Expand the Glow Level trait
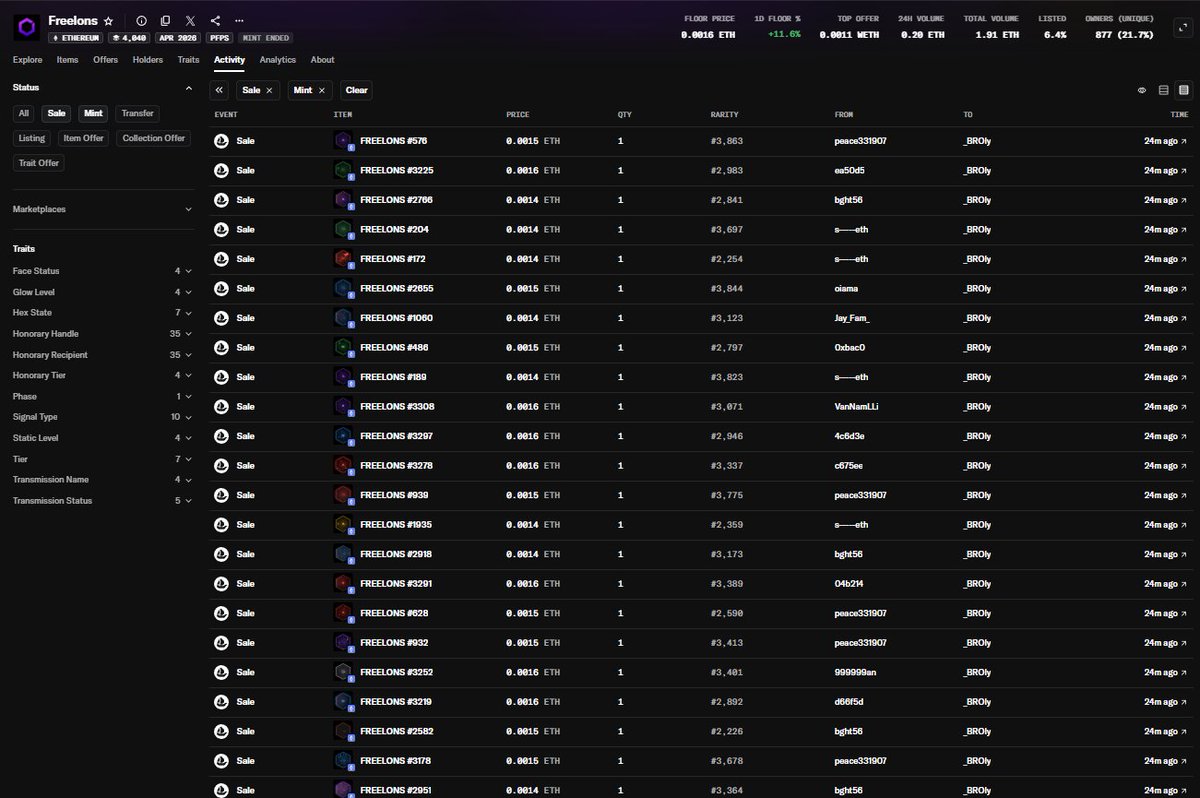Image resolution: width=1200 pixels, height=798 pixels. tap(103, 292)
